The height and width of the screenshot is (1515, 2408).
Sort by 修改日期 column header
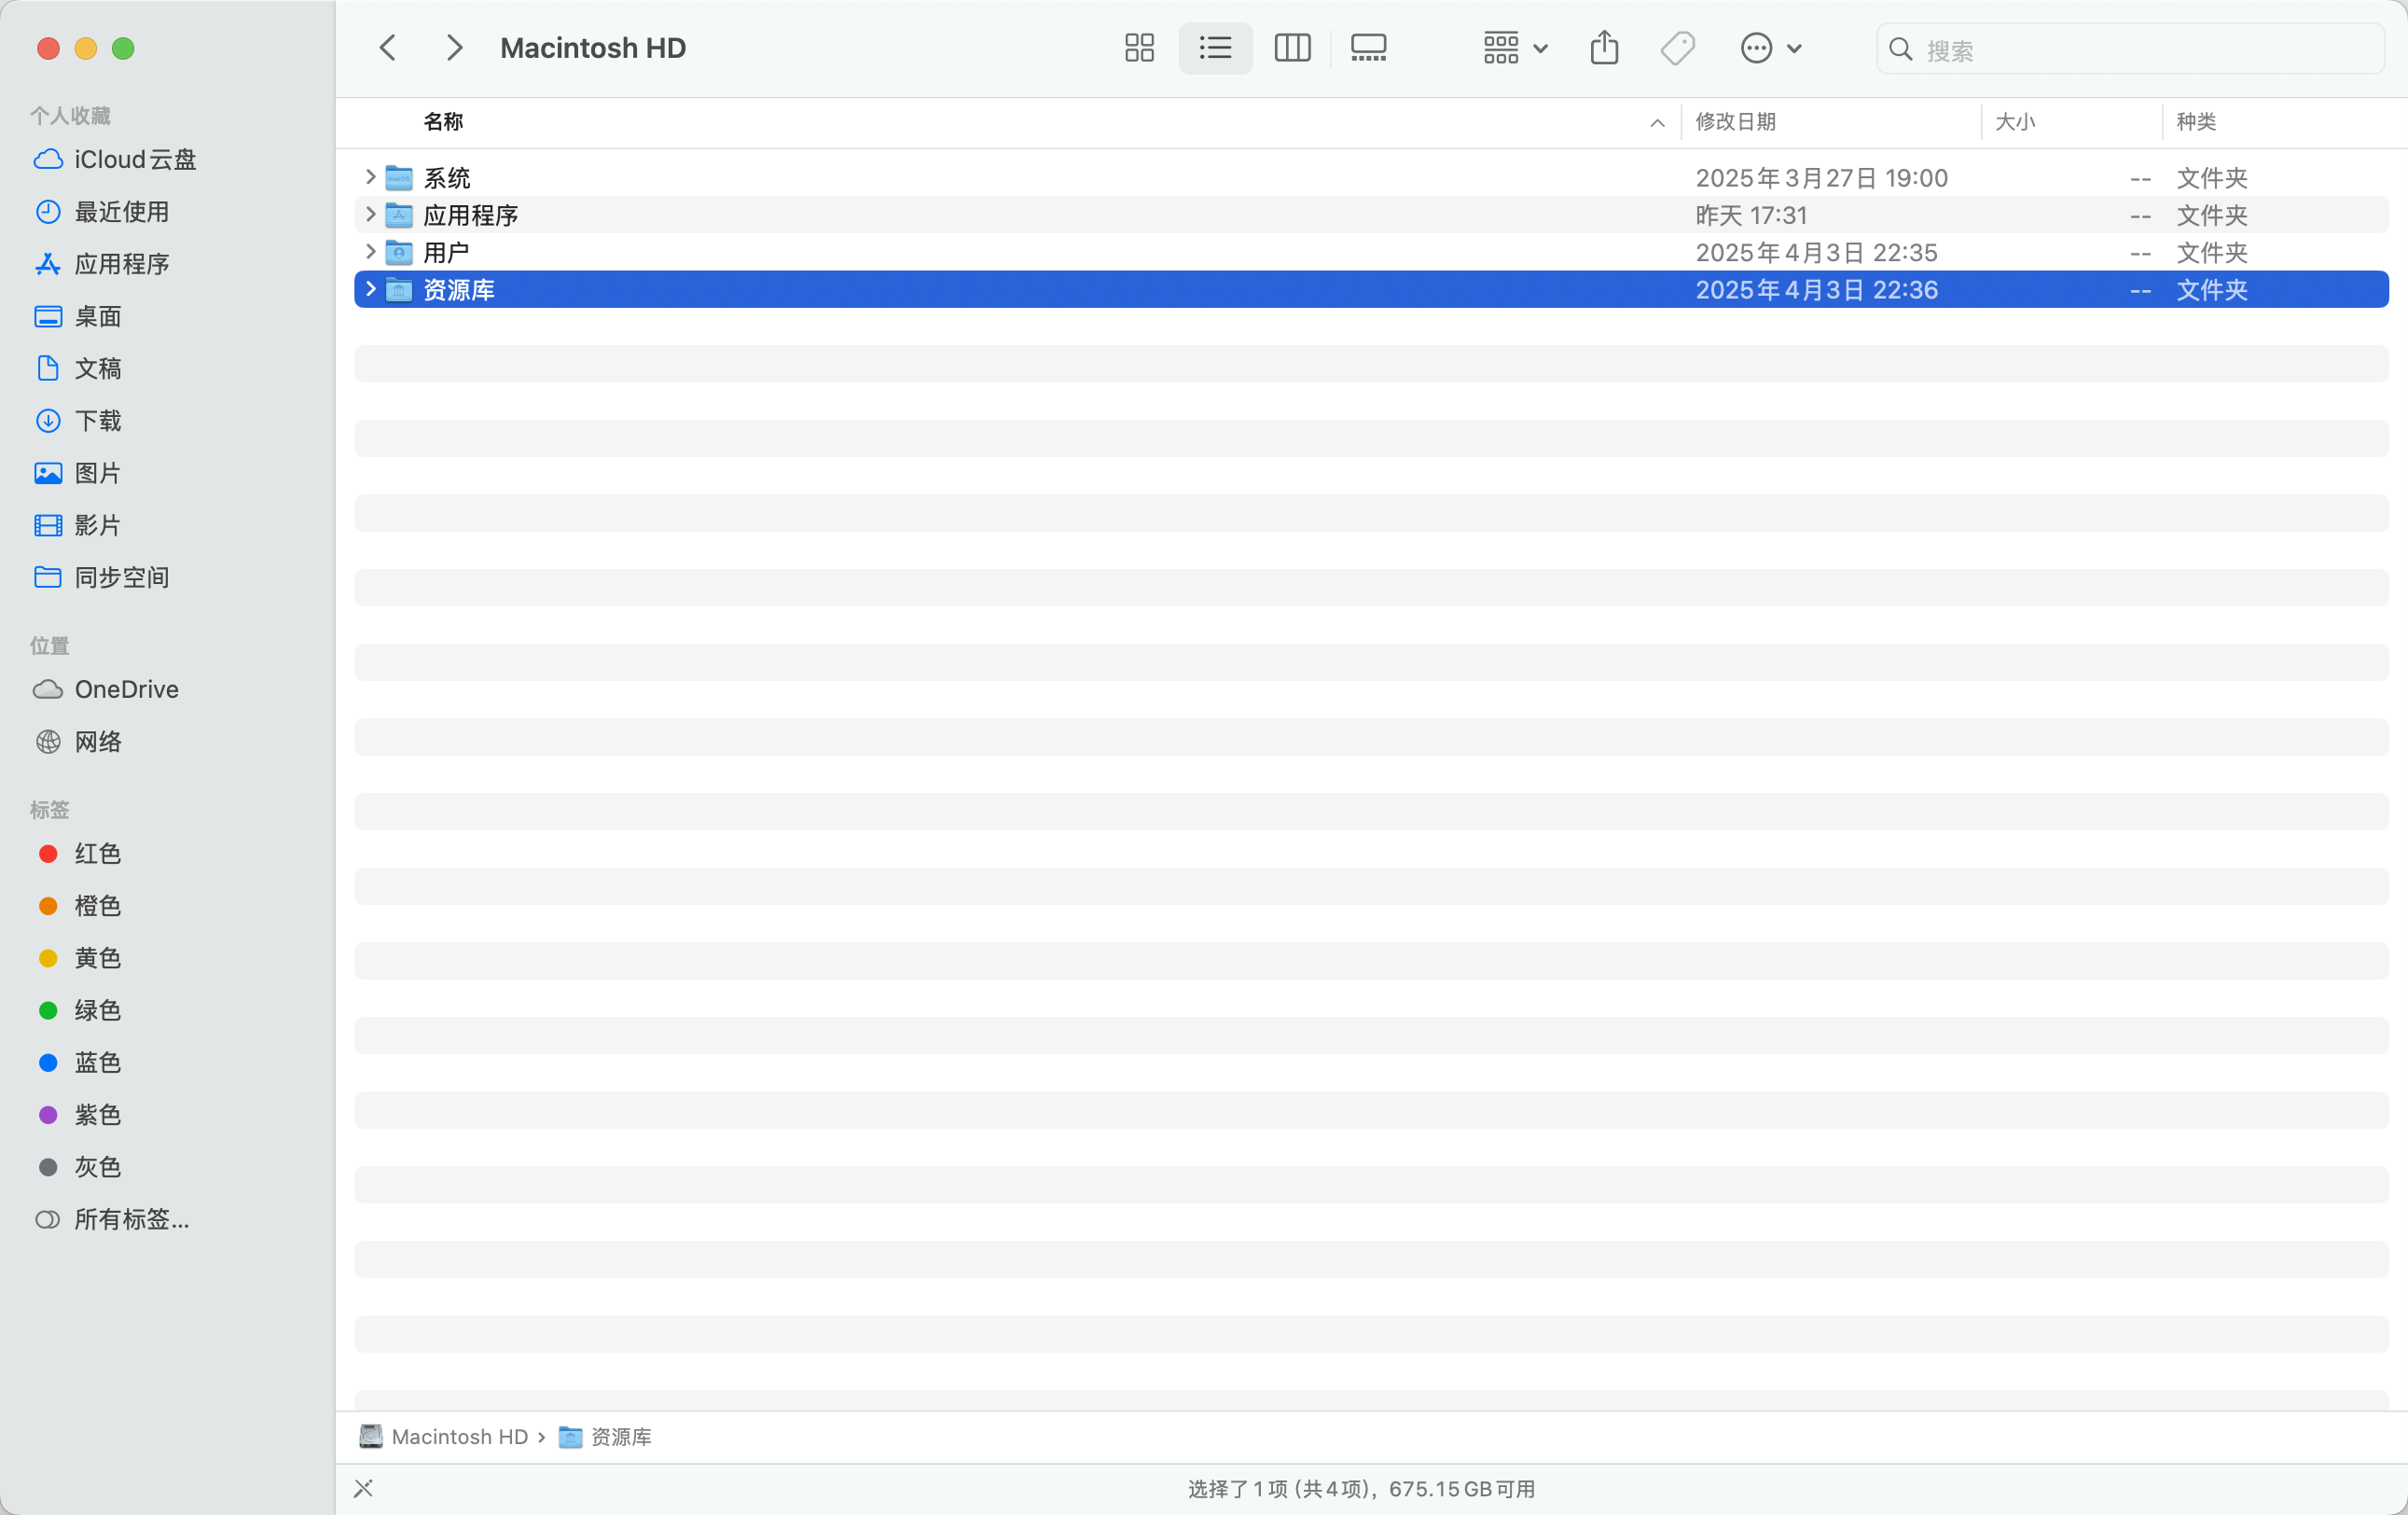point(1736,122)
